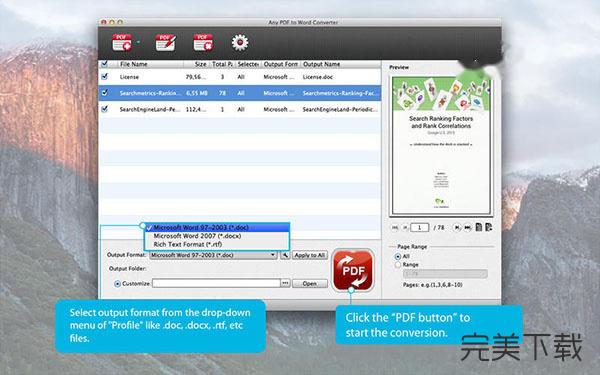Go to previous preview page

405,227
